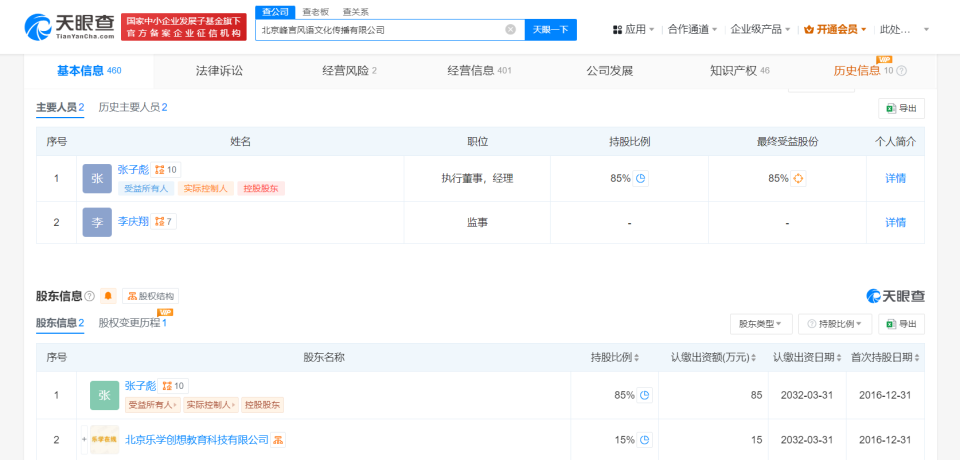Viewport: 960px width, 460px height.
Task: Open the 股东类型 filter dropdown
Action: coord(760,324)
